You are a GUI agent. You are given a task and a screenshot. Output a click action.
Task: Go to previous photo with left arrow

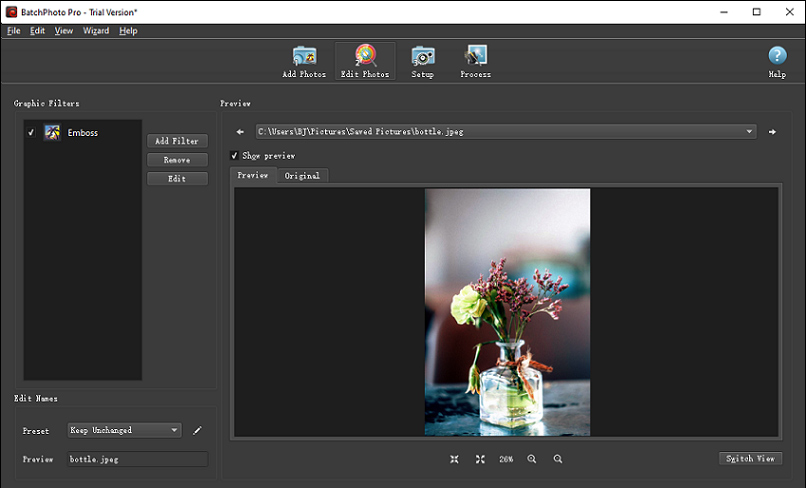240,132
